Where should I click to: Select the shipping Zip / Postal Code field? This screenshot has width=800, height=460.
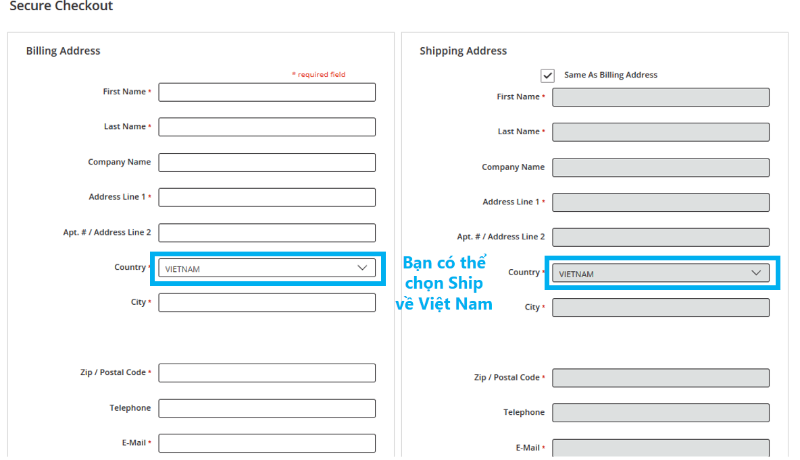tap(660, 378)
